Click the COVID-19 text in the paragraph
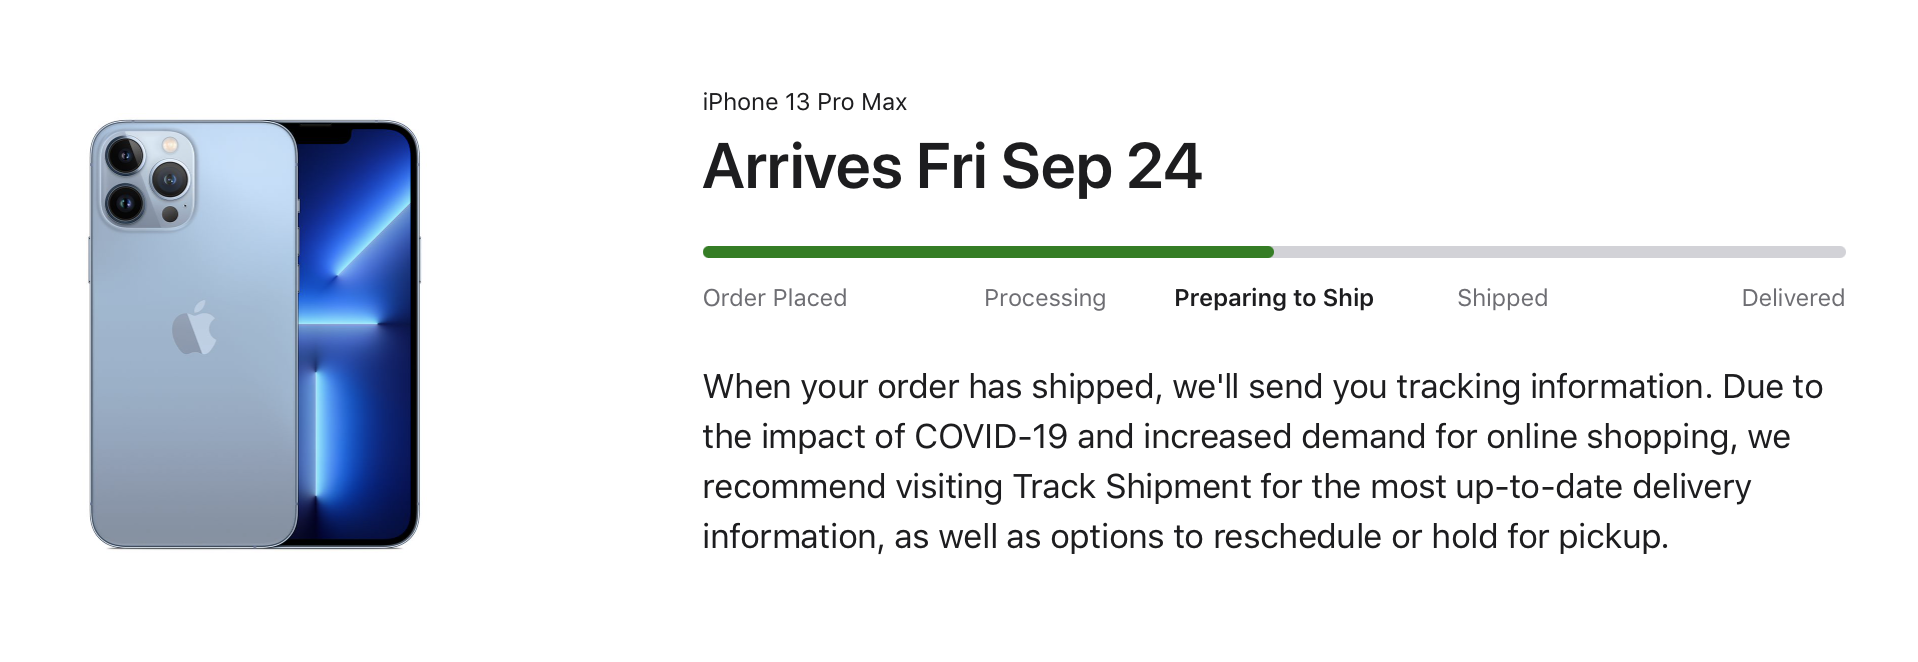This screenshot has height=662, width=1918. point(990,437)
